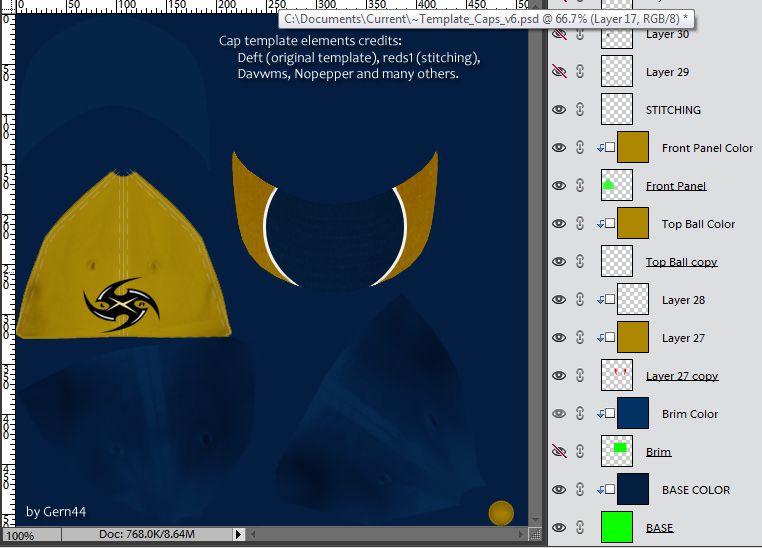Click the chain link icon on BASE layer
Image resolution: width=762 pixels, height=548 pixels.
[x=580, y=528]
